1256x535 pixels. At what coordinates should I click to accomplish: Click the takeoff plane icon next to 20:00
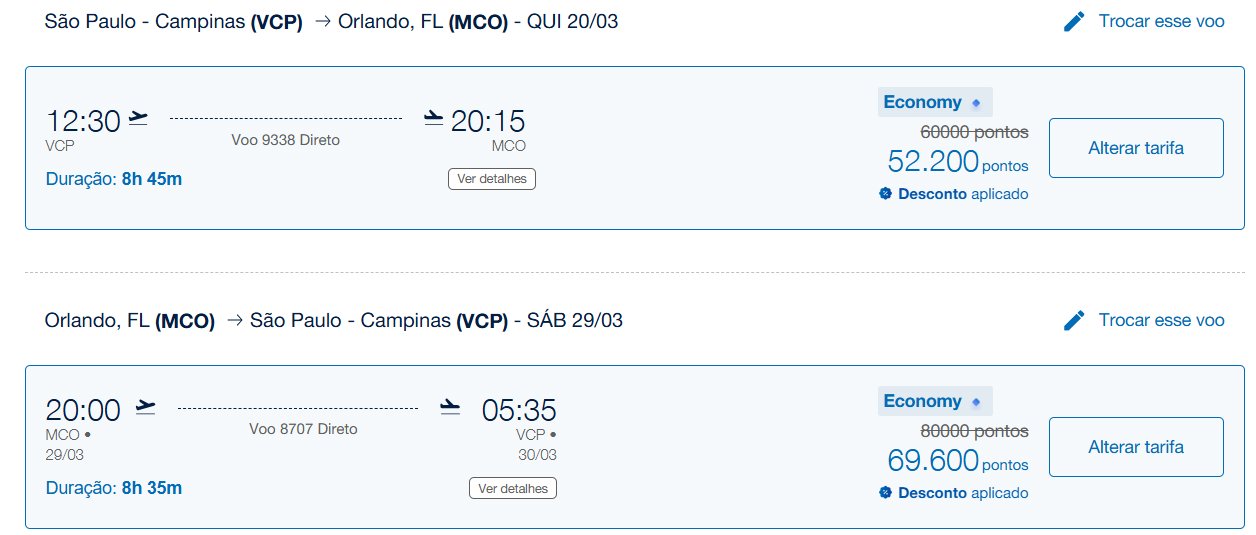(146, 408)
